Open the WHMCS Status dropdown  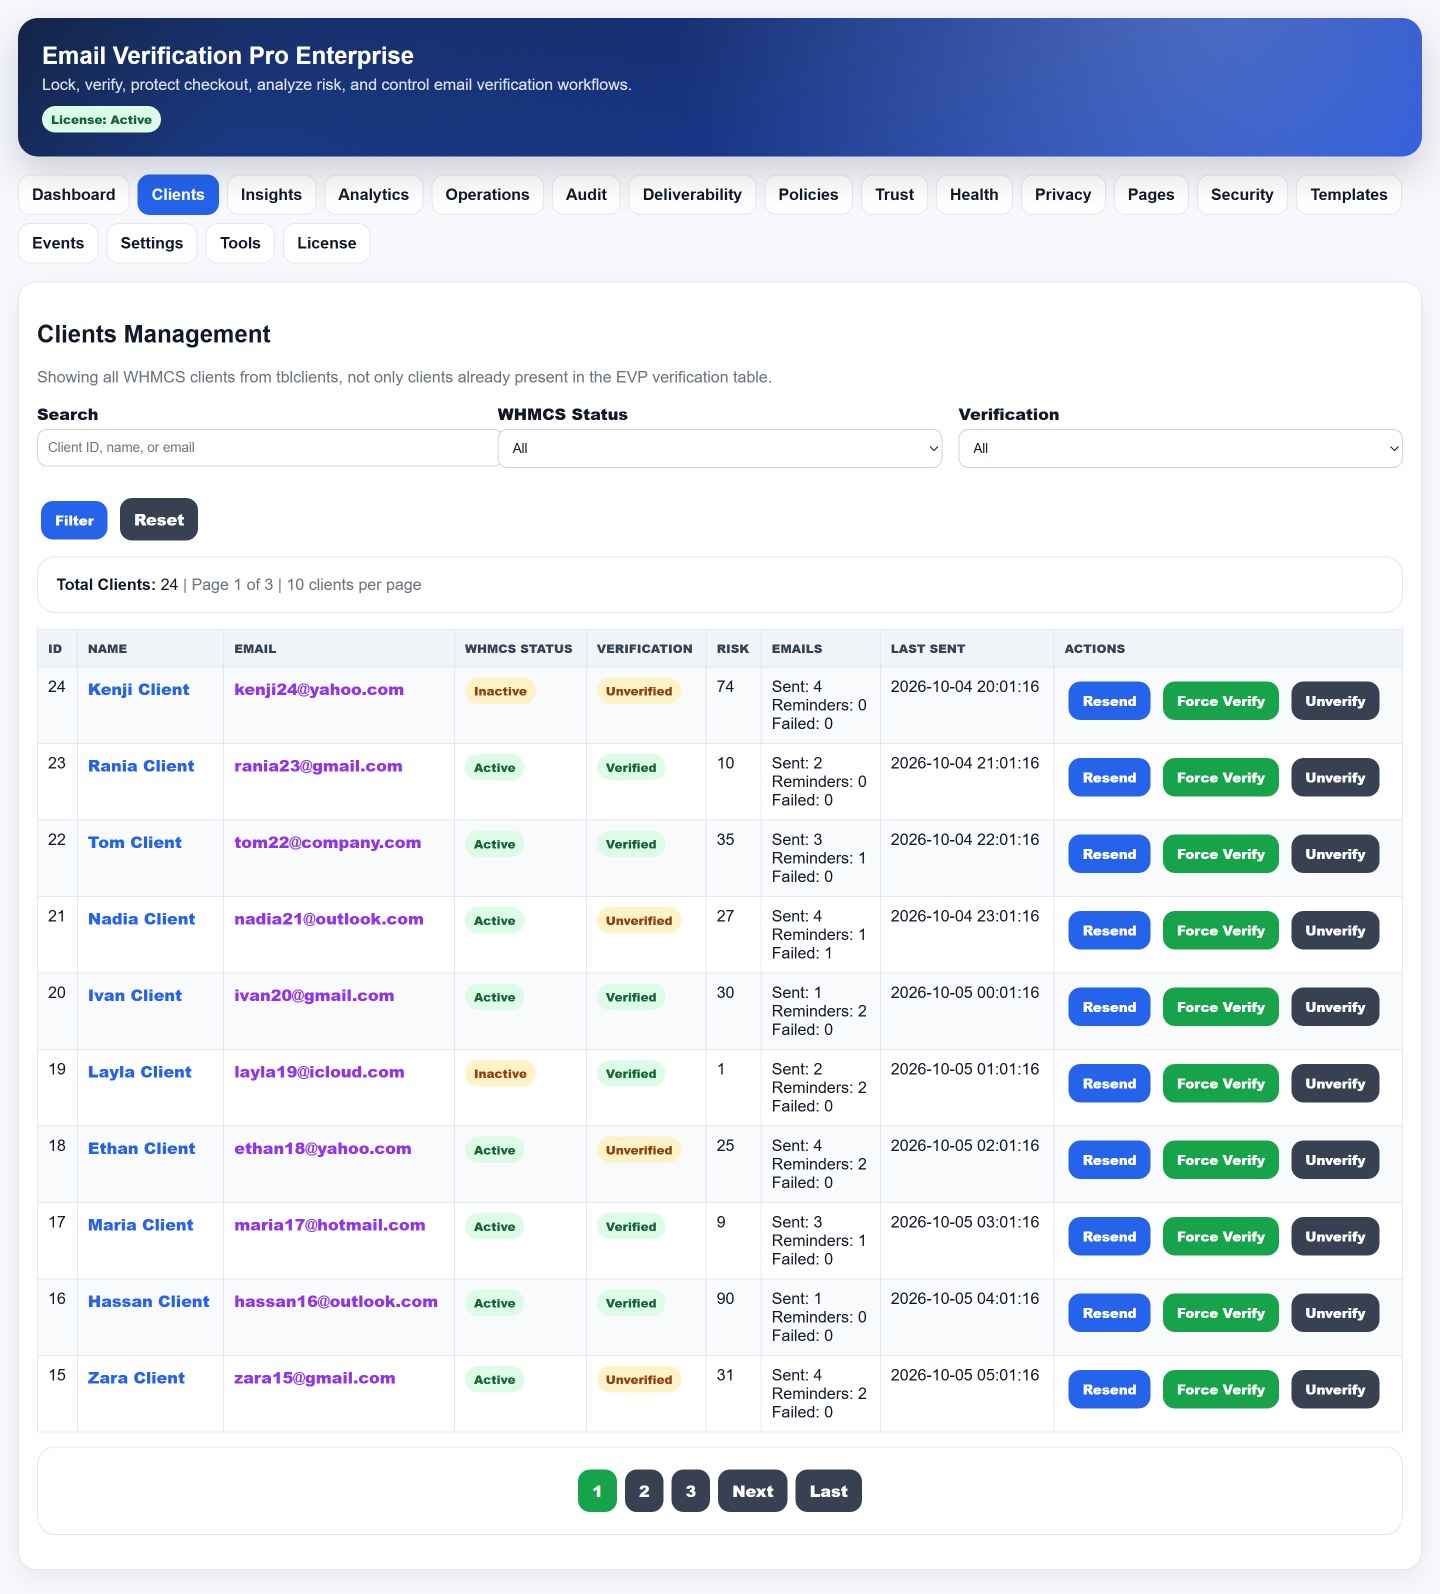coord(720,448)
